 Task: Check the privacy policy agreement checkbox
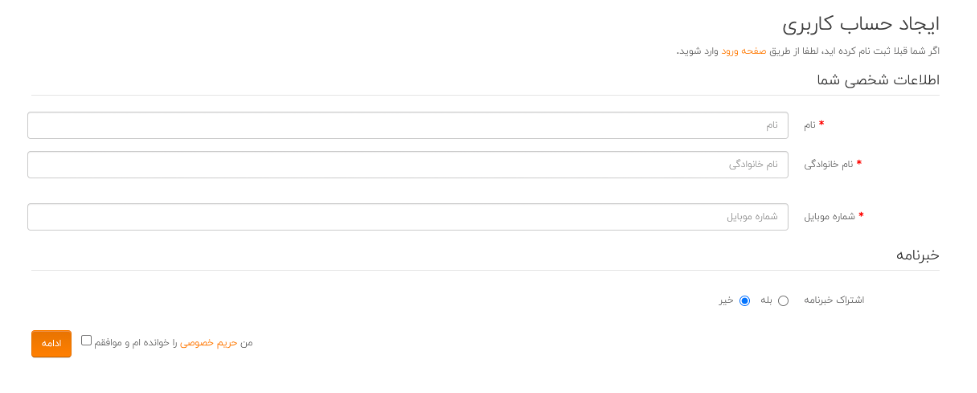coord(87,340)
